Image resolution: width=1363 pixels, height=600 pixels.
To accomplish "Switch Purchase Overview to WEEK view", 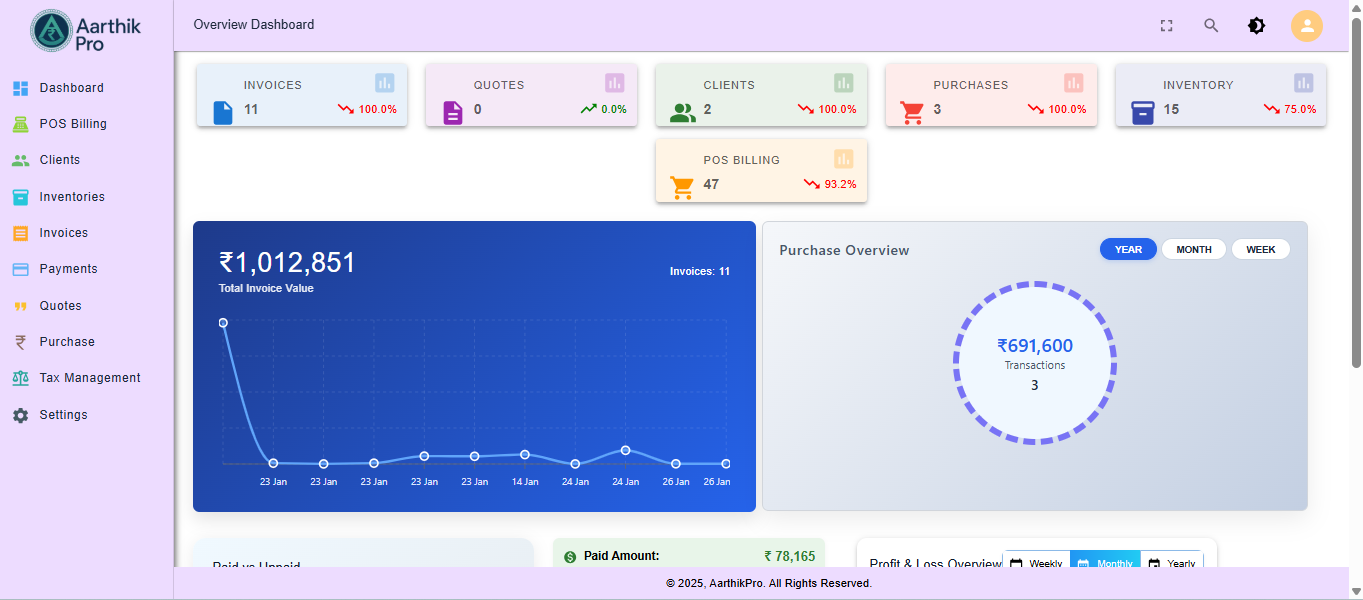I will click(1260, 248).
